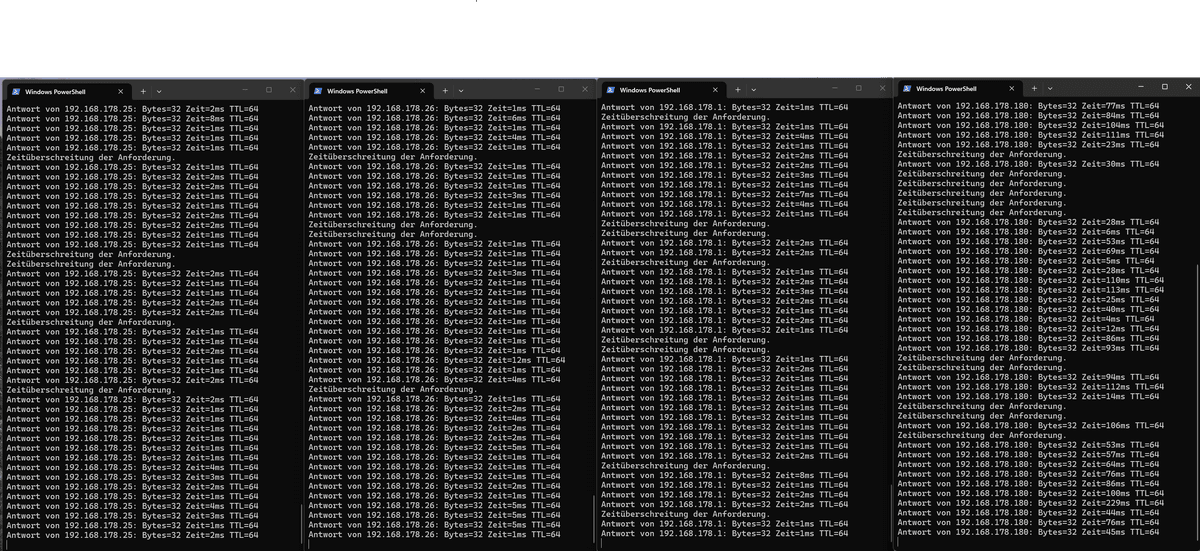1200x551 pixels.
Task: Click the Zeit=40ms reply line from 192.168.178.180
Action: (1028, 309)
